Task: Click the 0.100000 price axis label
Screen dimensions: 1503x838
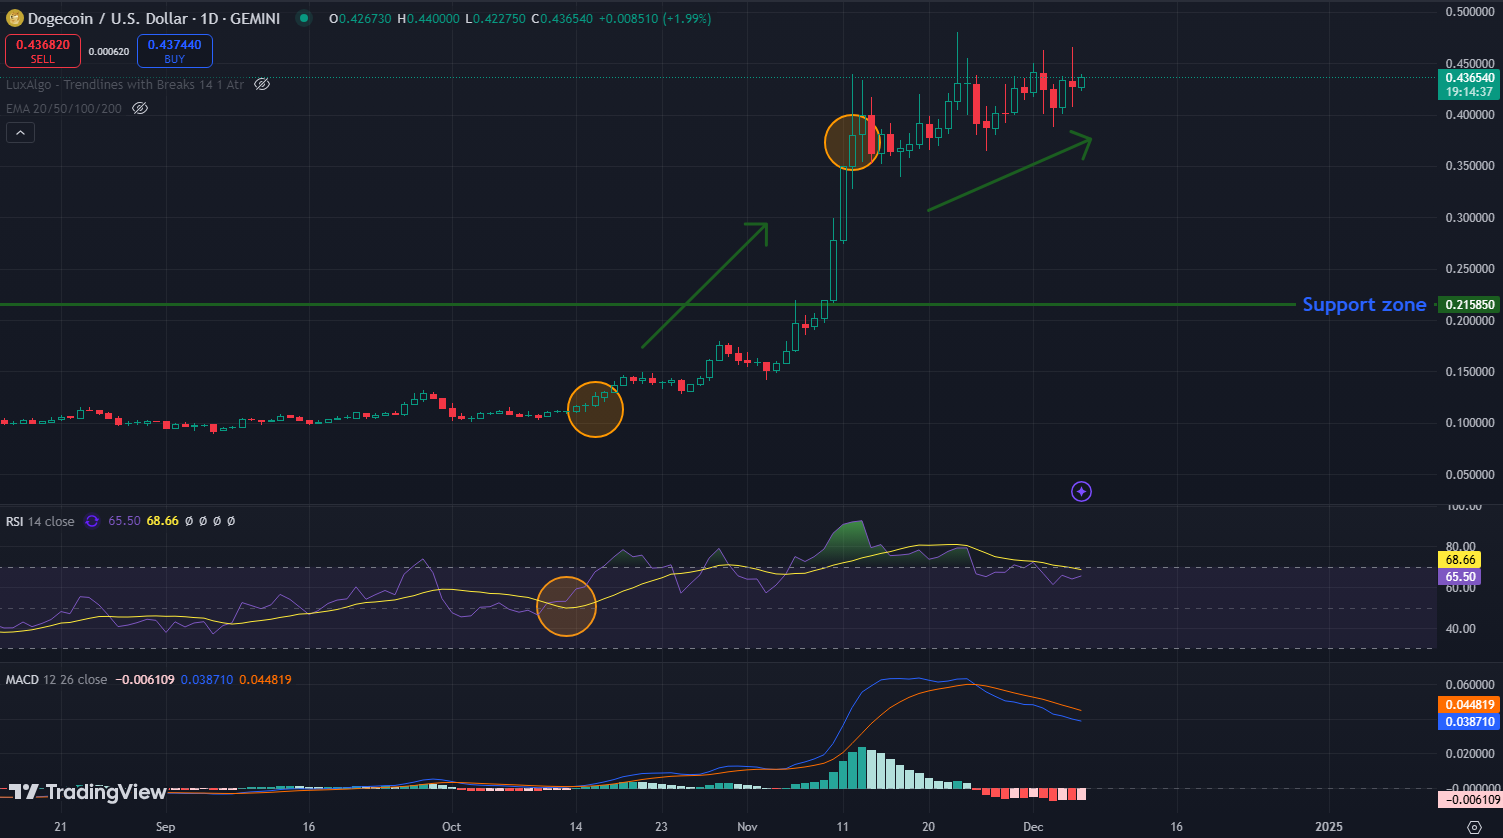Action: pyautogui.click(x=1470, y=423)
